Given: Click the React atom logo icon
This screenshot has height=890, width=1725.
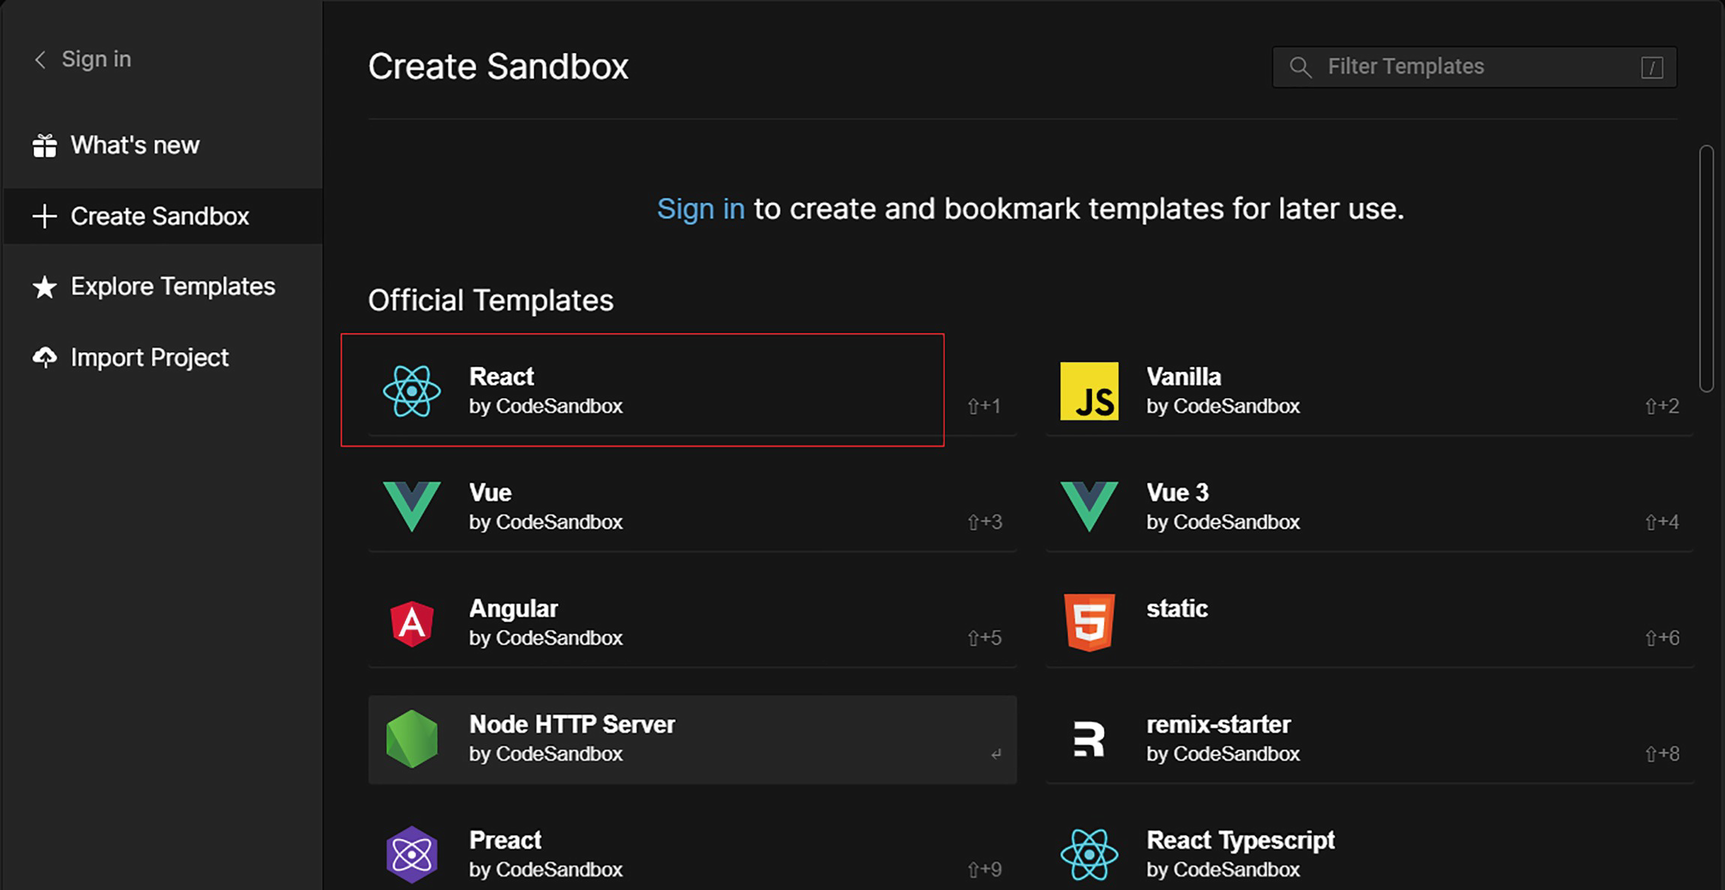Looking at the screenshot, I should click(x=411, y=391).
